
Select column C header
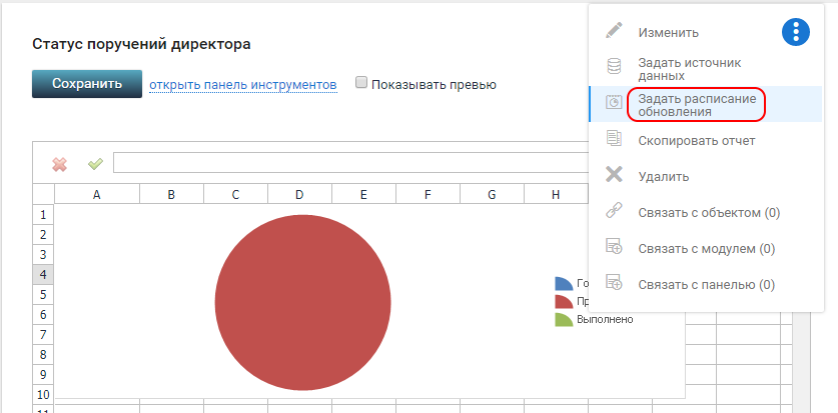click(235, 194)
